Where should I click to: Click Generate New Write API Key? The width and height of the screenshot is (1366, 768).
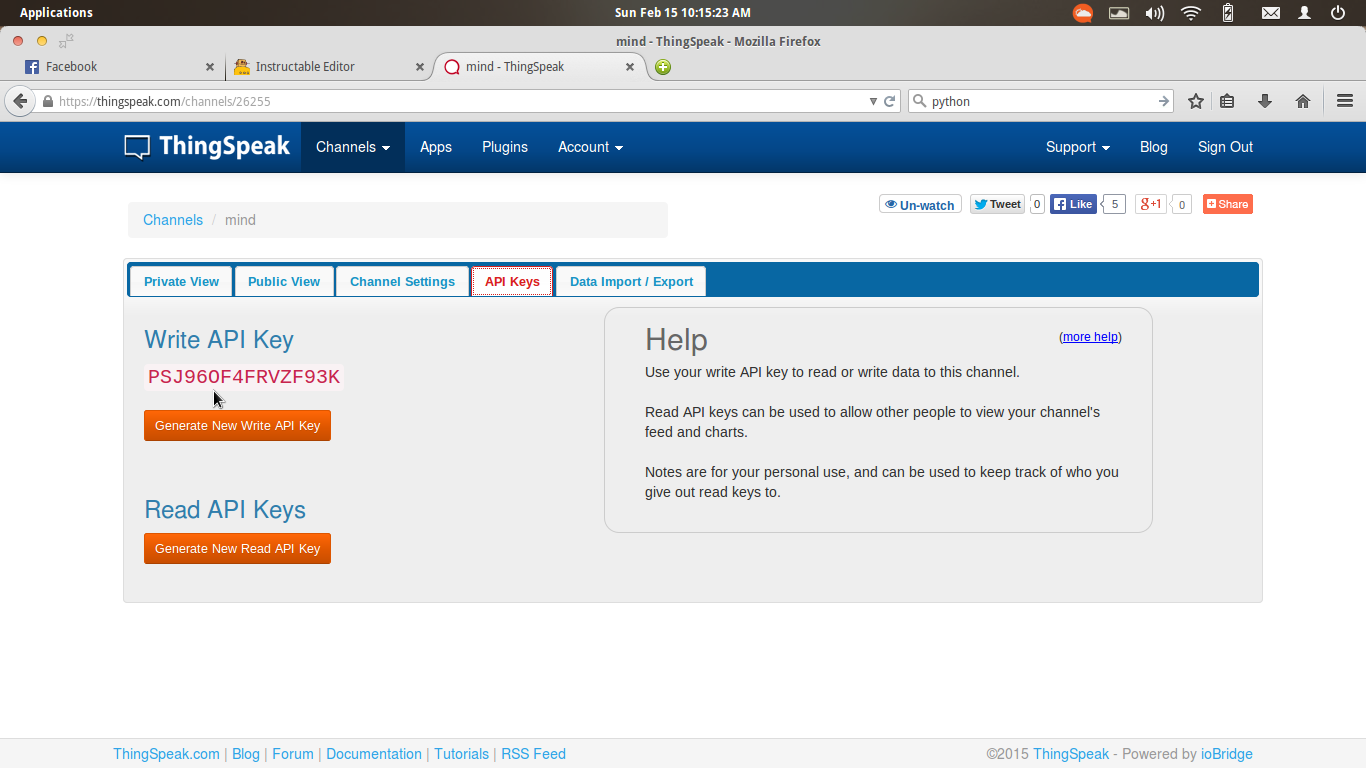coord(237,425)
